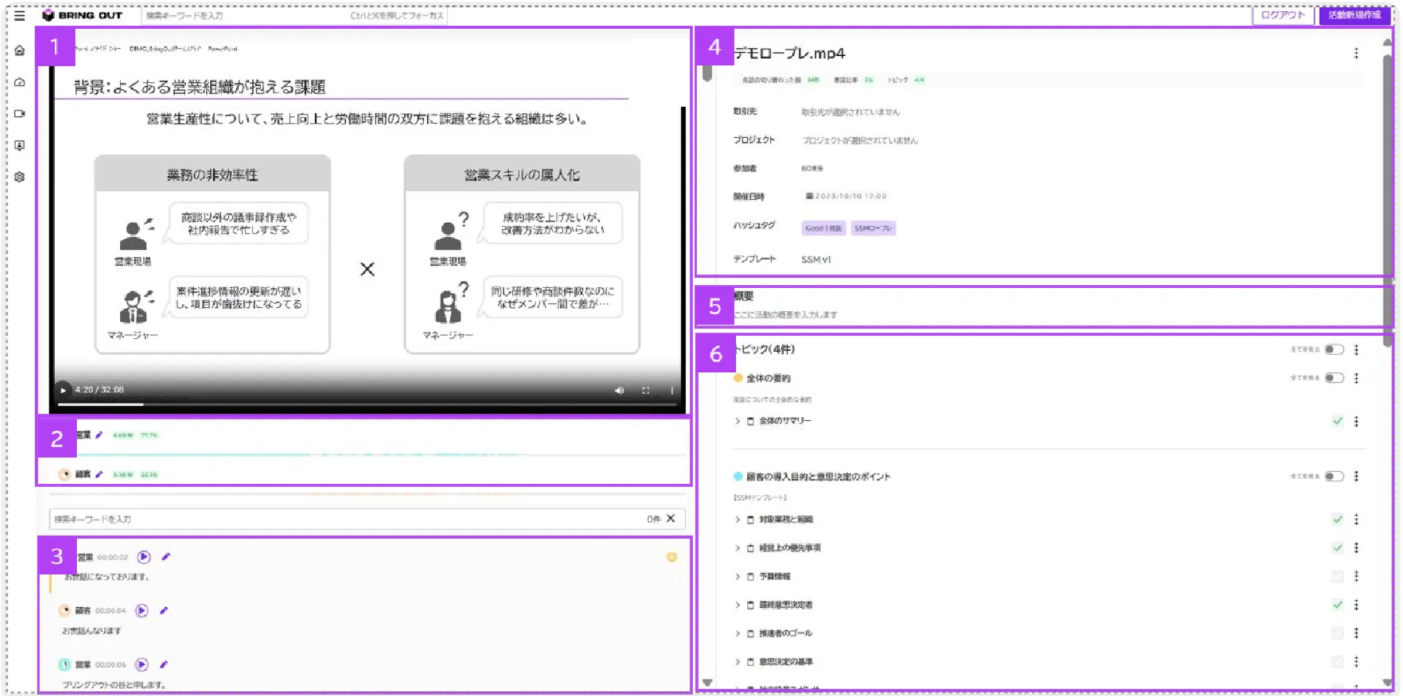This screenshot has height=696, width=1403.
Task: Click the SSM v1 template value
Action: pyautogui.click(x=816, y=259)
